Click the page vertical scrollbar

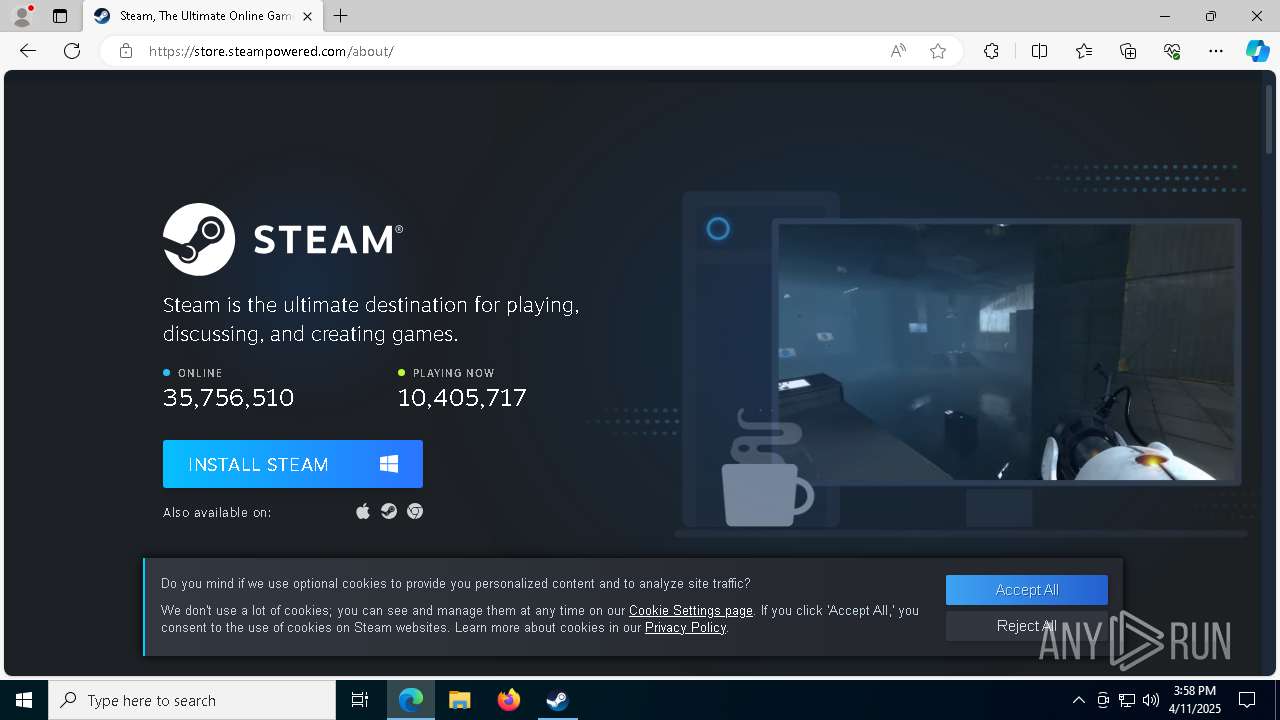point(1269,120)
